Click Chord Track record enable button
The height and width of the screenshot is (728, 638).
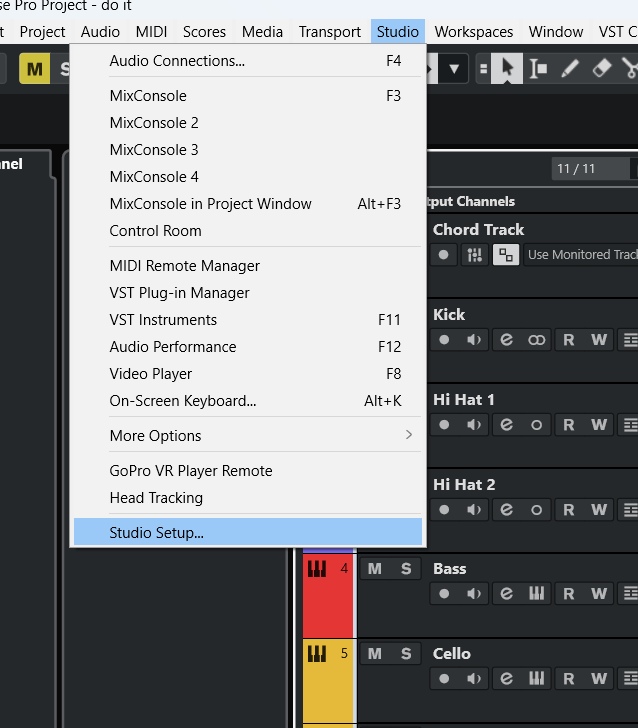[x=443, y=254]
